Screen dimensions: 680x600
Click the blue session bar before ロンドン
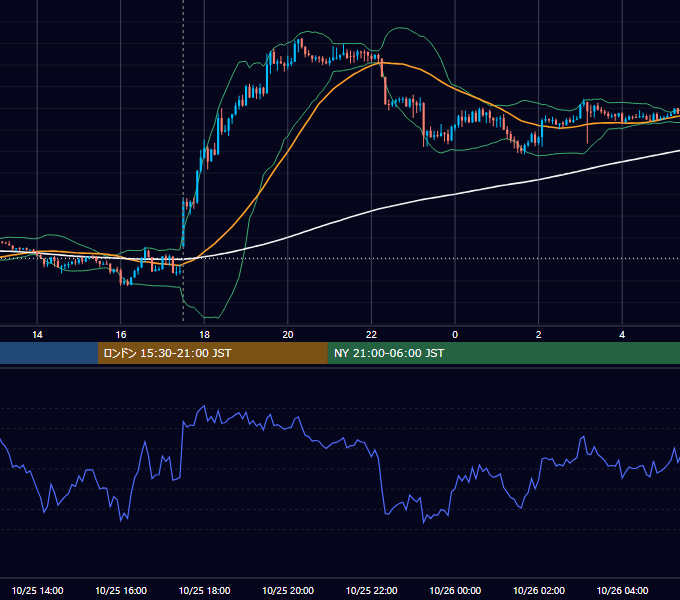click(x=49, y=353)
